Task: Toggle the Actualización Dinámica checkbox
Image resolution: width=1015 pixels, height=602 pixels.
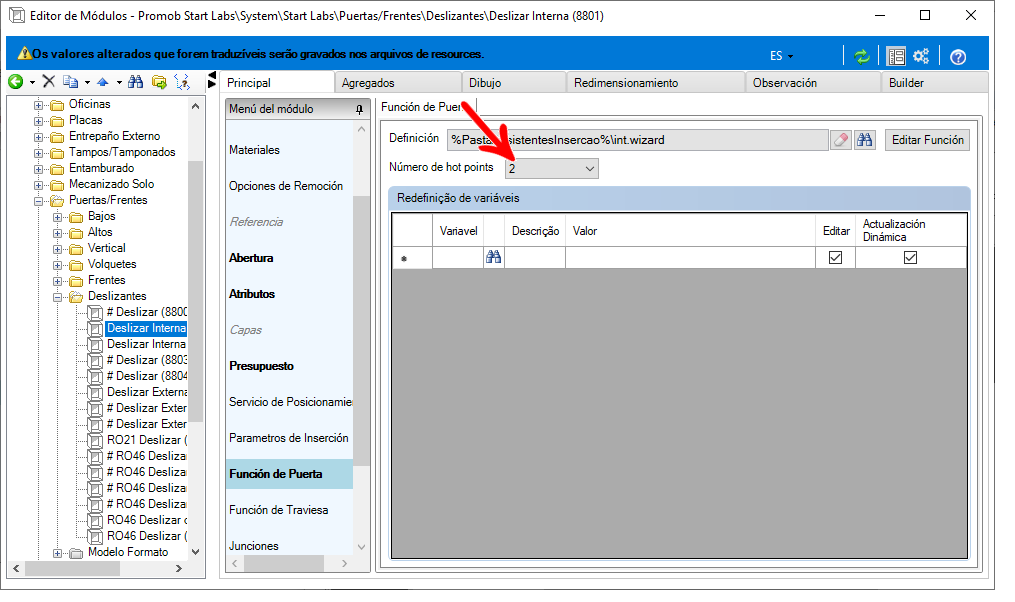Action: (910, 258)
